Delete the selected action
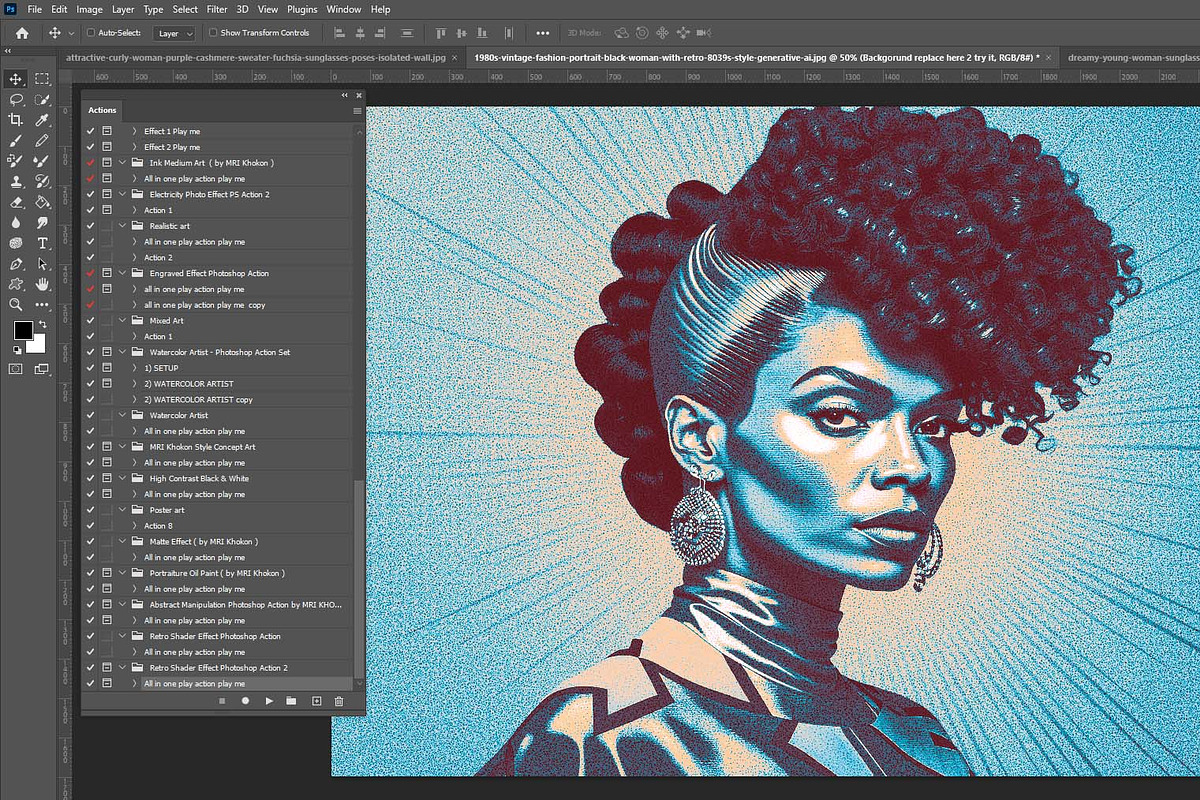 click(339, 701)
